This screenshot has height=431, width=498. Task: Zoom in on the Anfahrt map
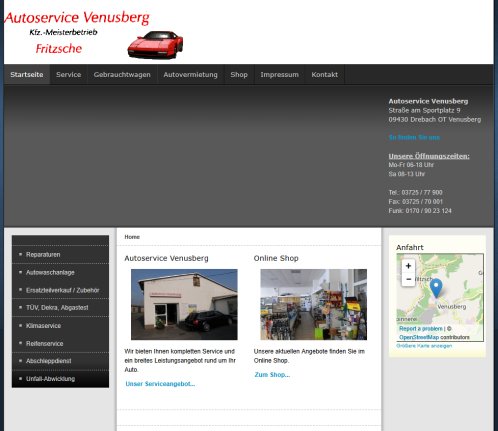point(408,266)
